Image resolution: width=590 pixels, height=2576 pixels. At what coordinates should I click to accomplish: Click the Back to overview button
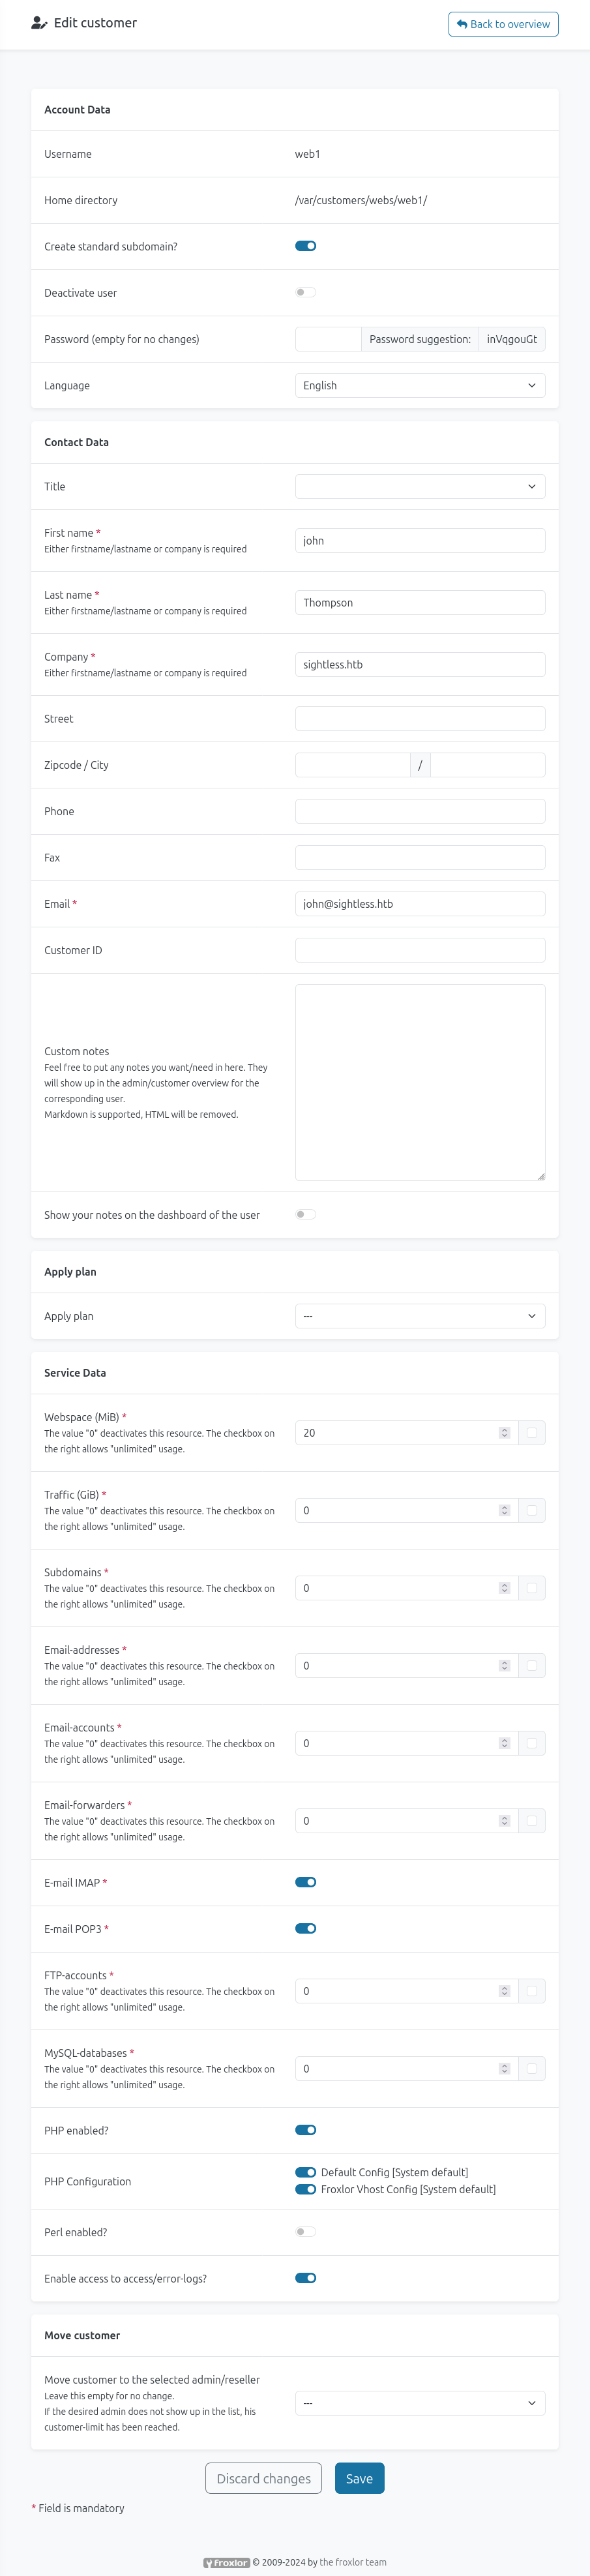503,24
